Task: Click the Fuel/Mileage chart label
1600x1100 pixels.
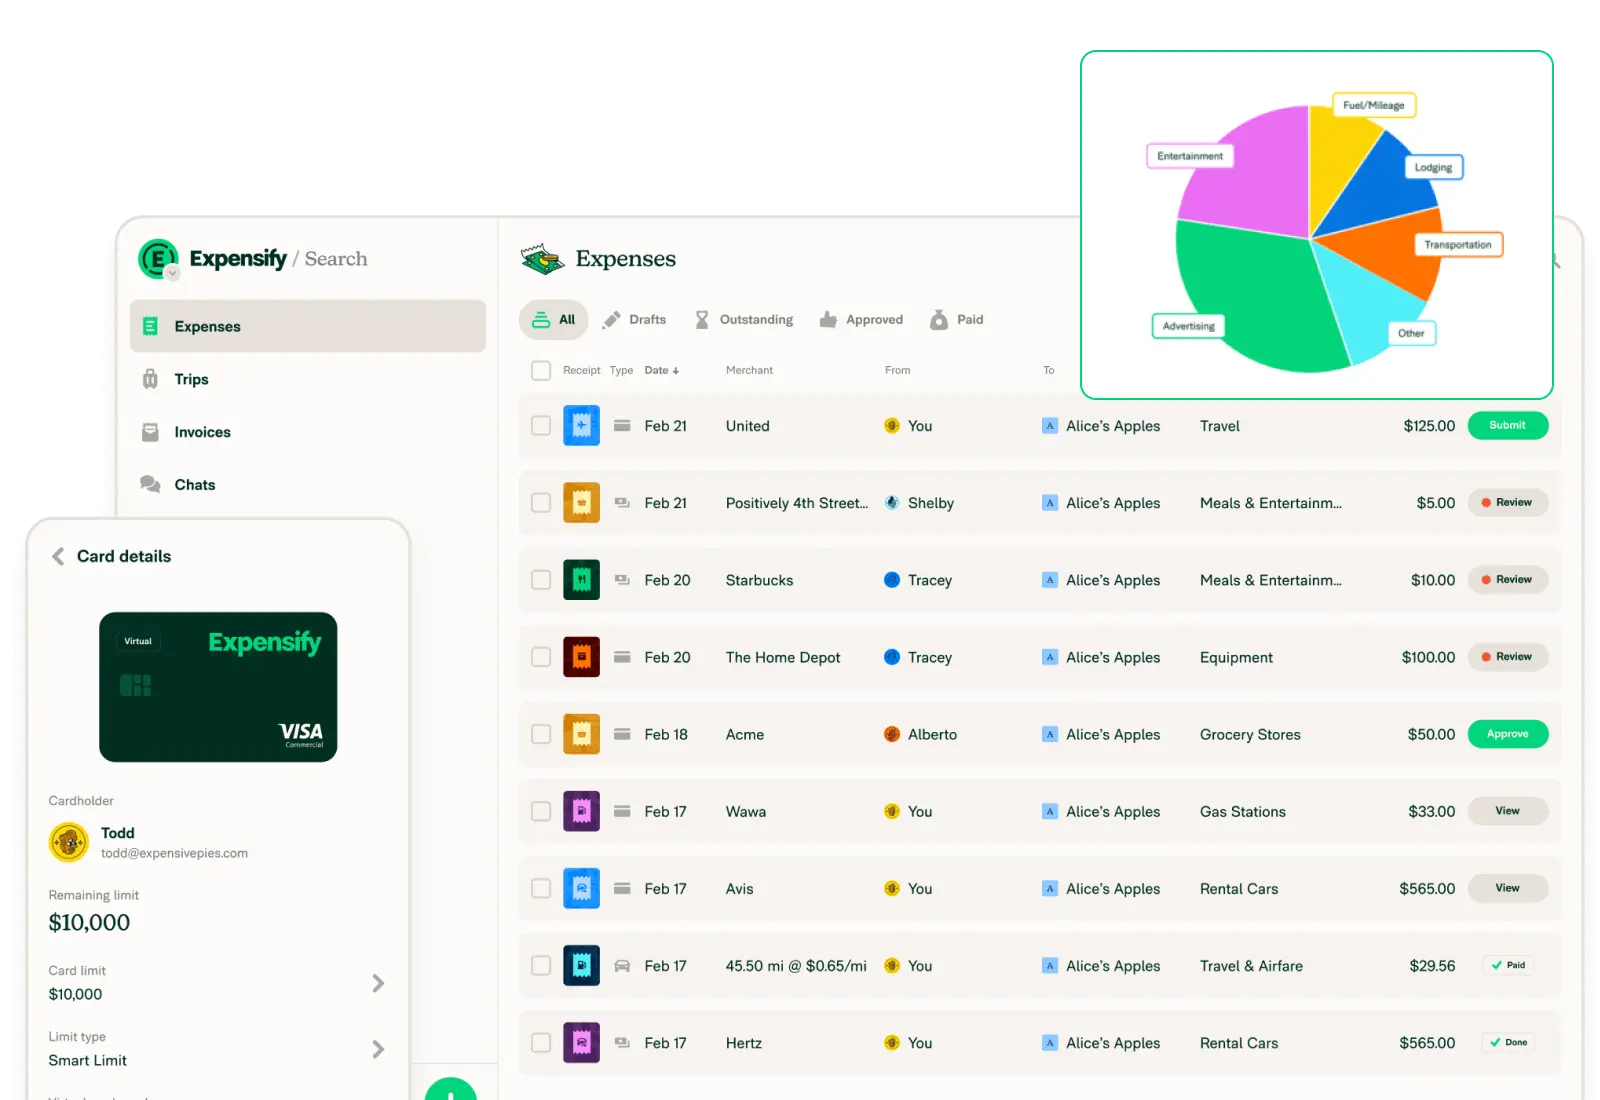Action: pos(1374,105)
